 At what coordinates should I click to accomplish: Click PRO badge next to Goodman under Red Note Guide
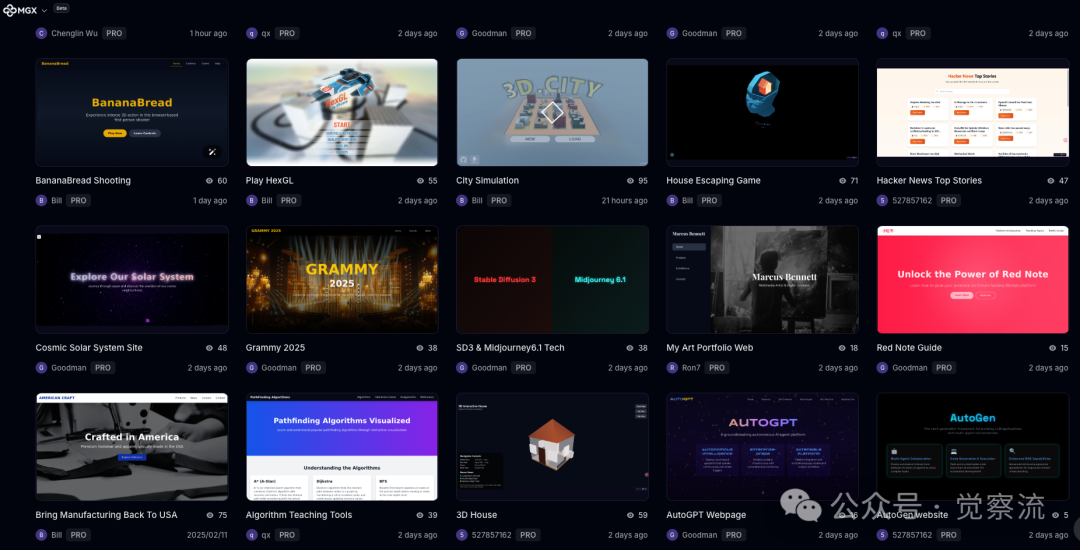pos(943,367)
